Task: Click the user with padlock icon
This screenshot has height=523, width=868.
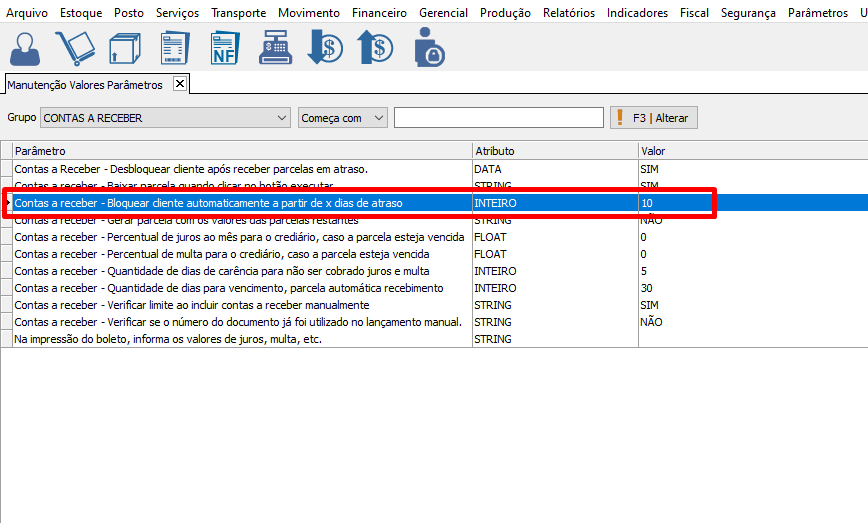Action: click(x=428, y=48)
